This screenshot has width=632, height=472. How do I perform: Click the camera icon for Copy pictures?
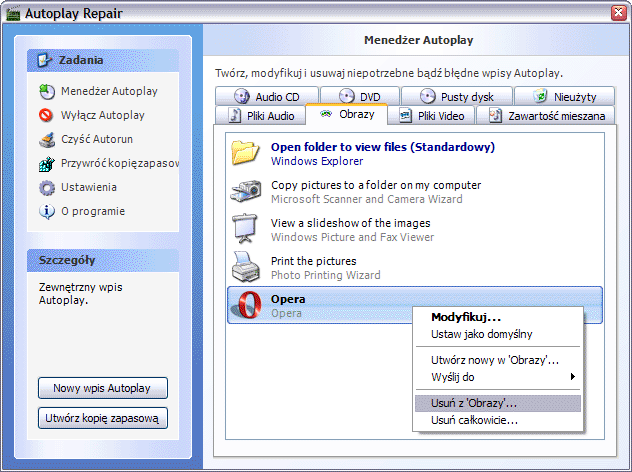coord(246,191)
